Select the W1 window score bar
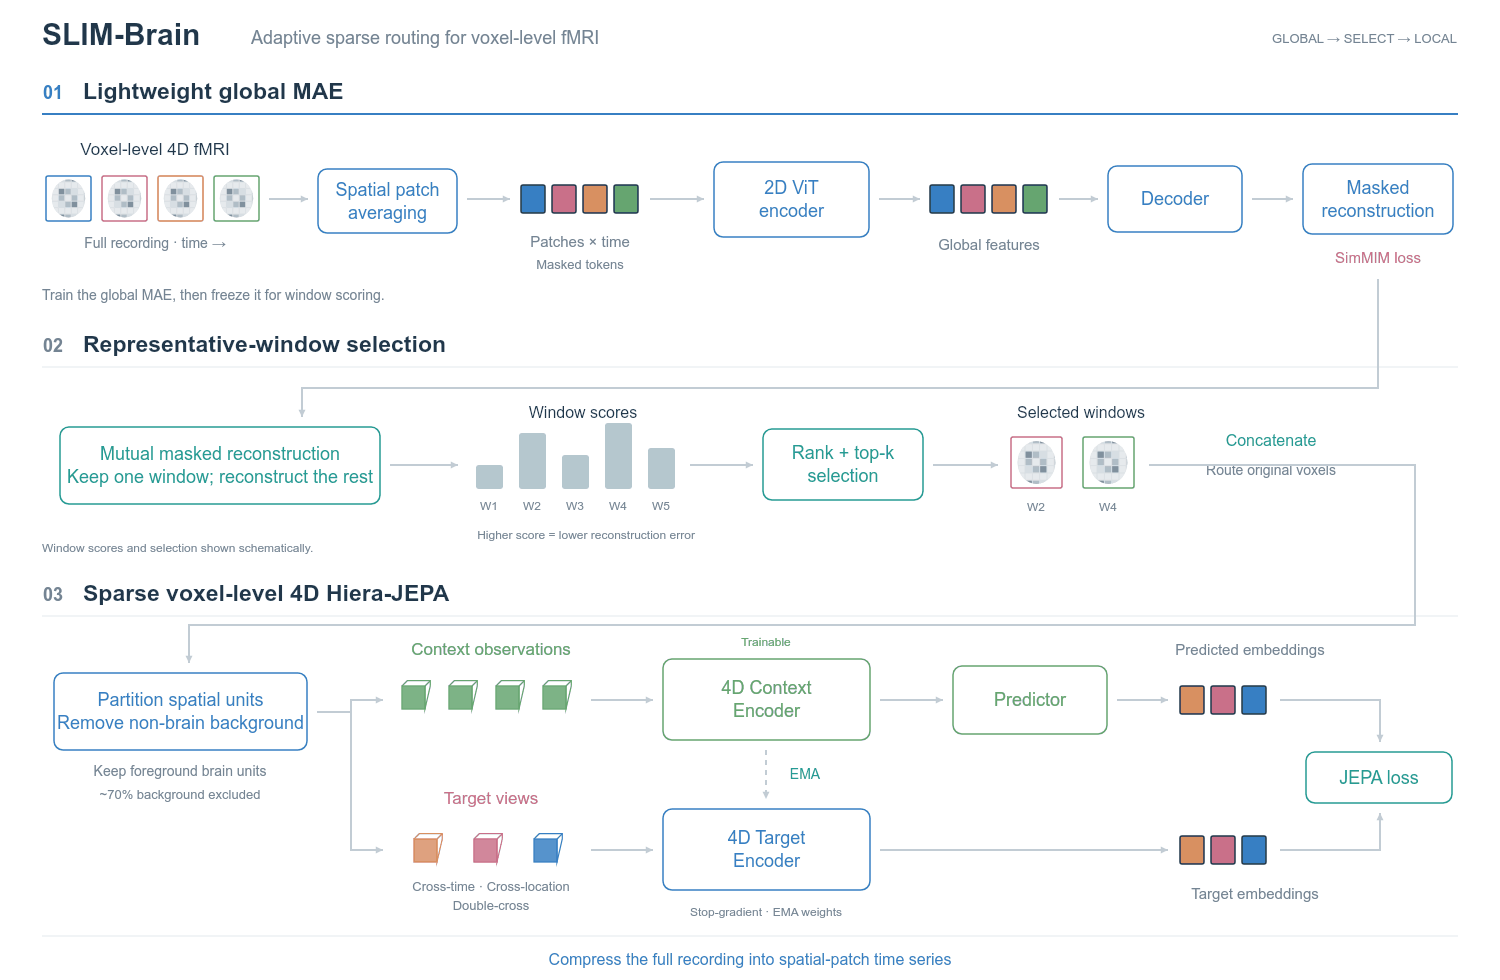This screenshot has height=980, width=1500. (489, 477)
